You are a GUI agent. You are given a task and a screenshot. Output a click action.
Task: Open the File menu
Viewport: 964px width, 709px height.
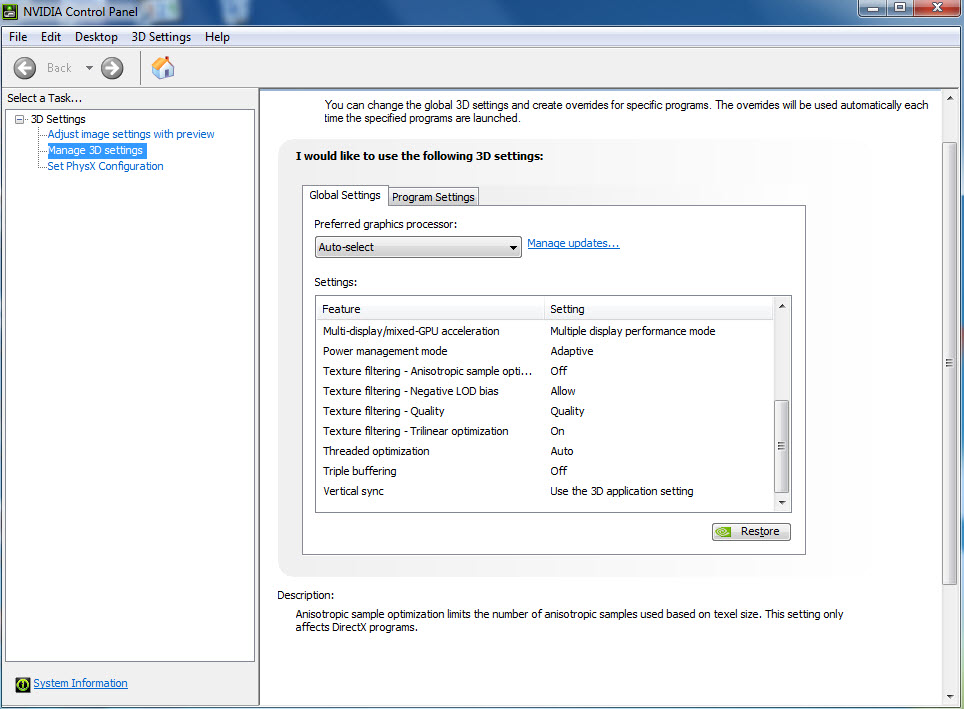pyautogui.click(x=18, y=37)
